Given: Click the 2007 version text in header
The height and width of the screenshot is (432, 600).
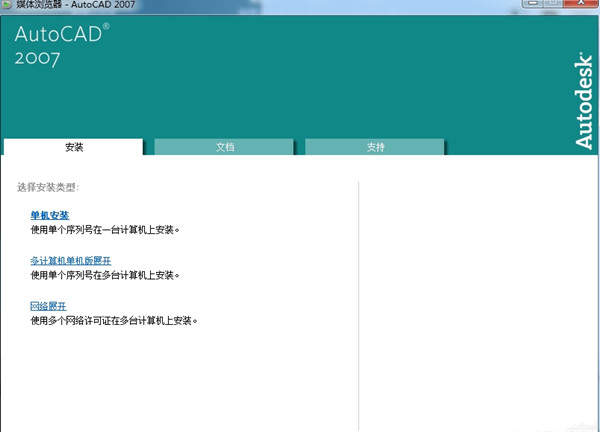Looking at the screenshot, I should 38,58.
